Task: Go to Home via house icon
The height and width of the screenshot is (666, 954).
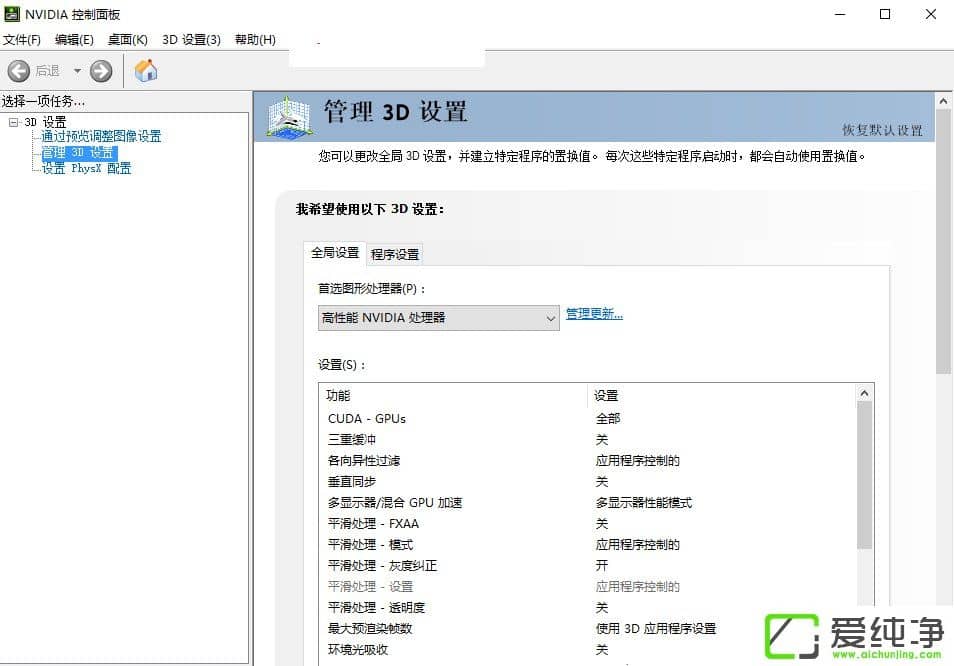Action: pos(146,71)
